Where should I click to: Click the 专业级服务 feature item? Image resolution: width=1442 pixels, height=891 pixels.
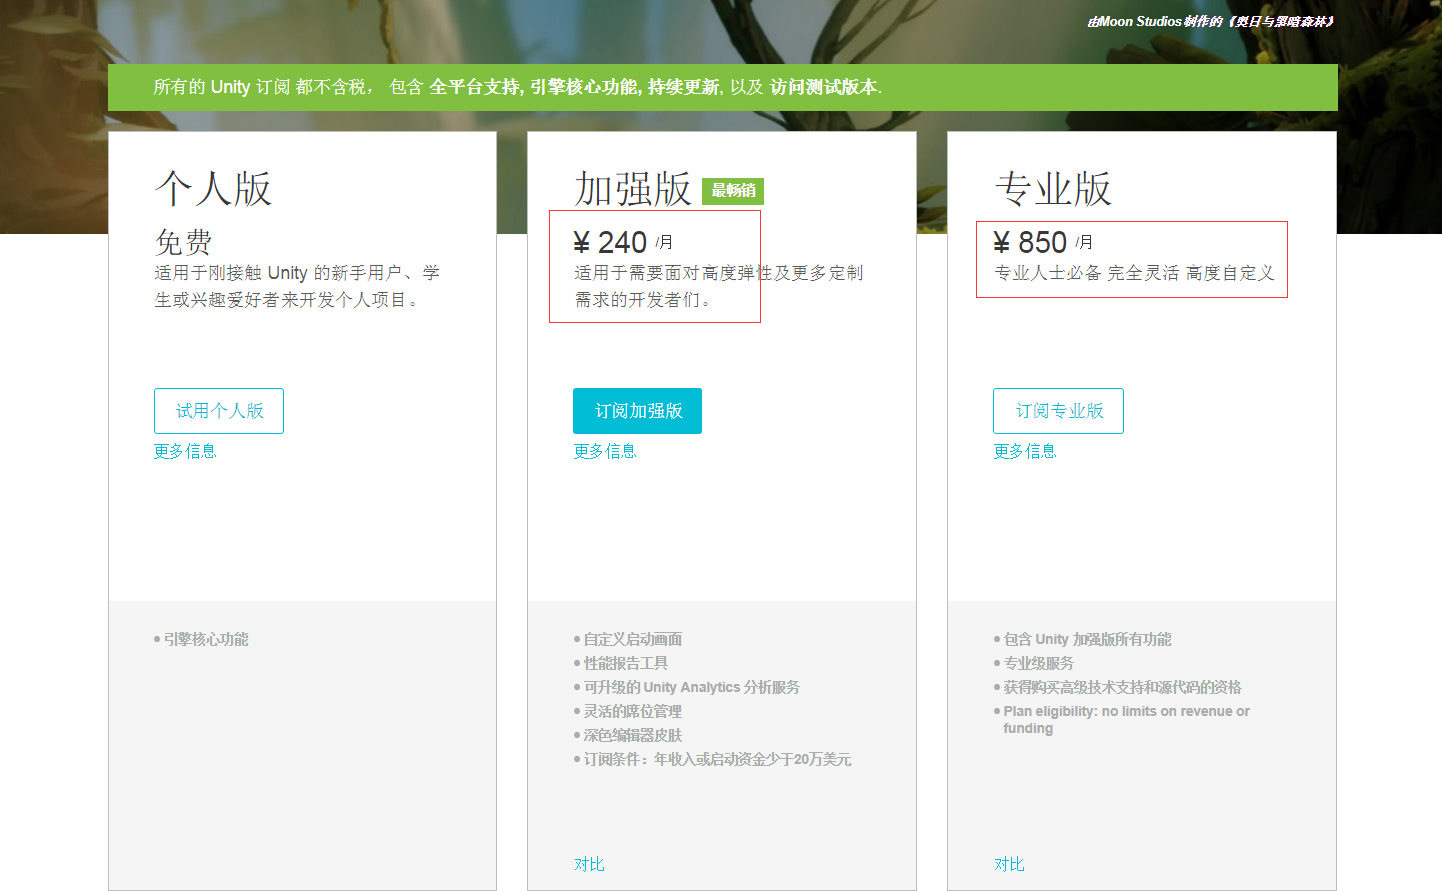[x=1034, y=663]
